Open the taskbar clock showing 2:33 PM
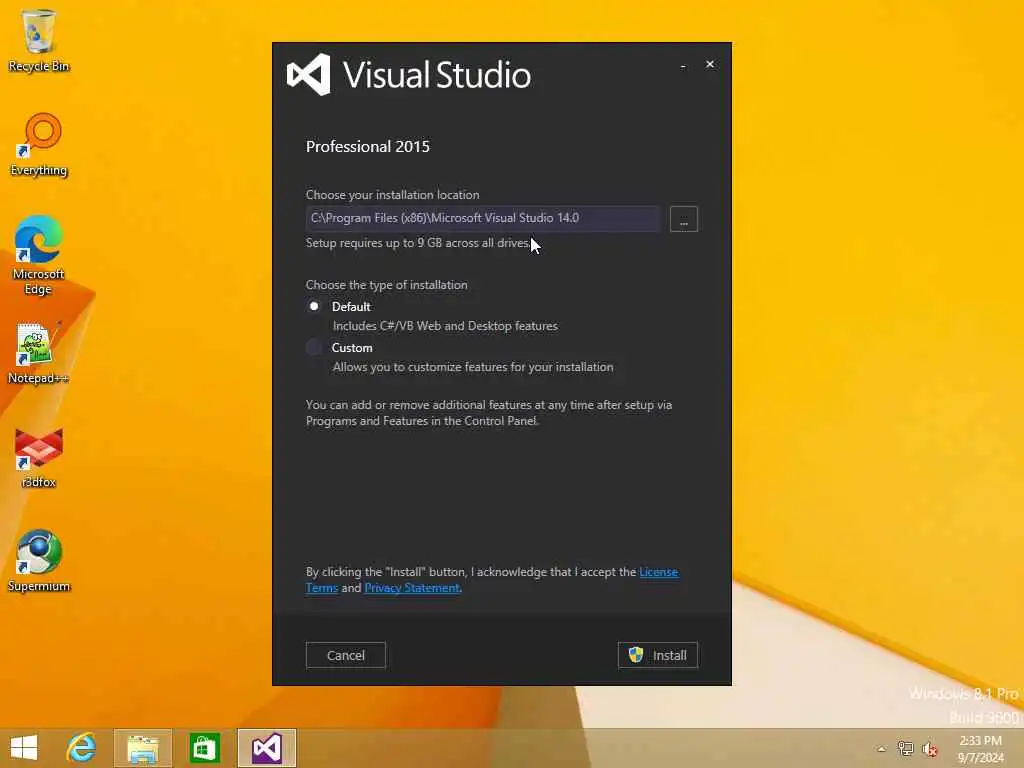 (980, 749)
